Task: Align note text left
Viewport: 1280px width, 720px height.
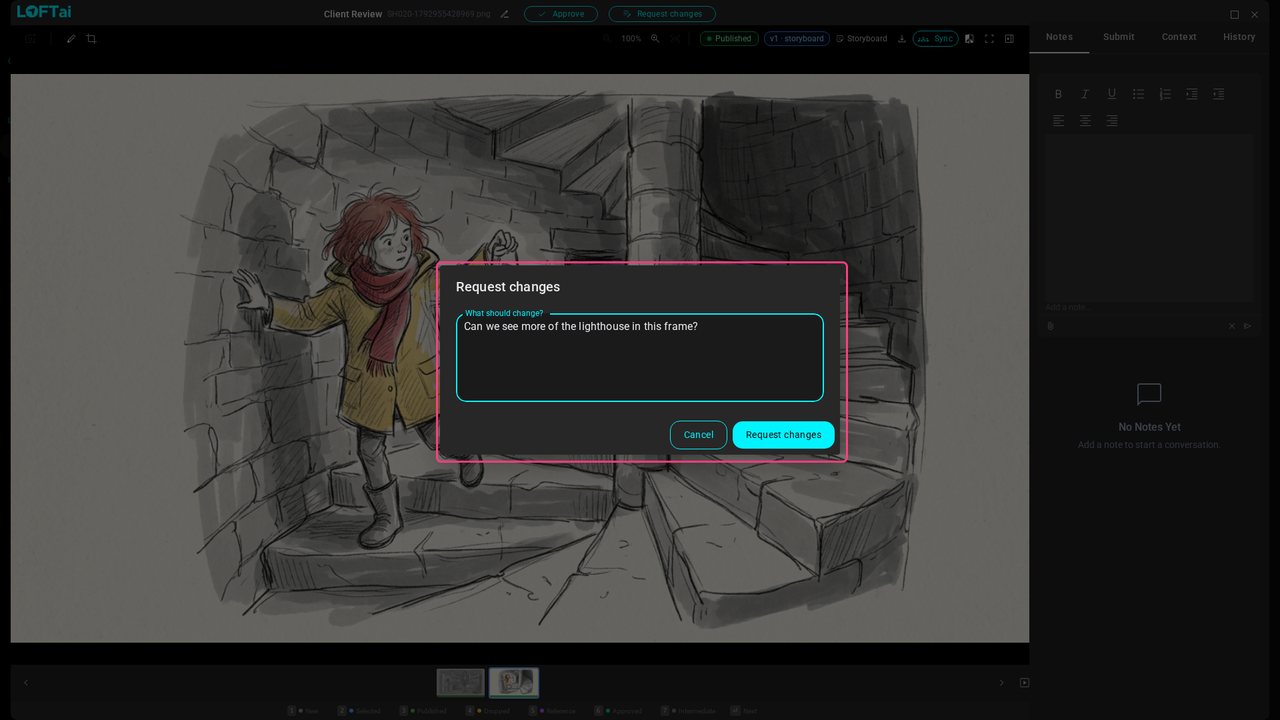Action: tap(1058, 120)
